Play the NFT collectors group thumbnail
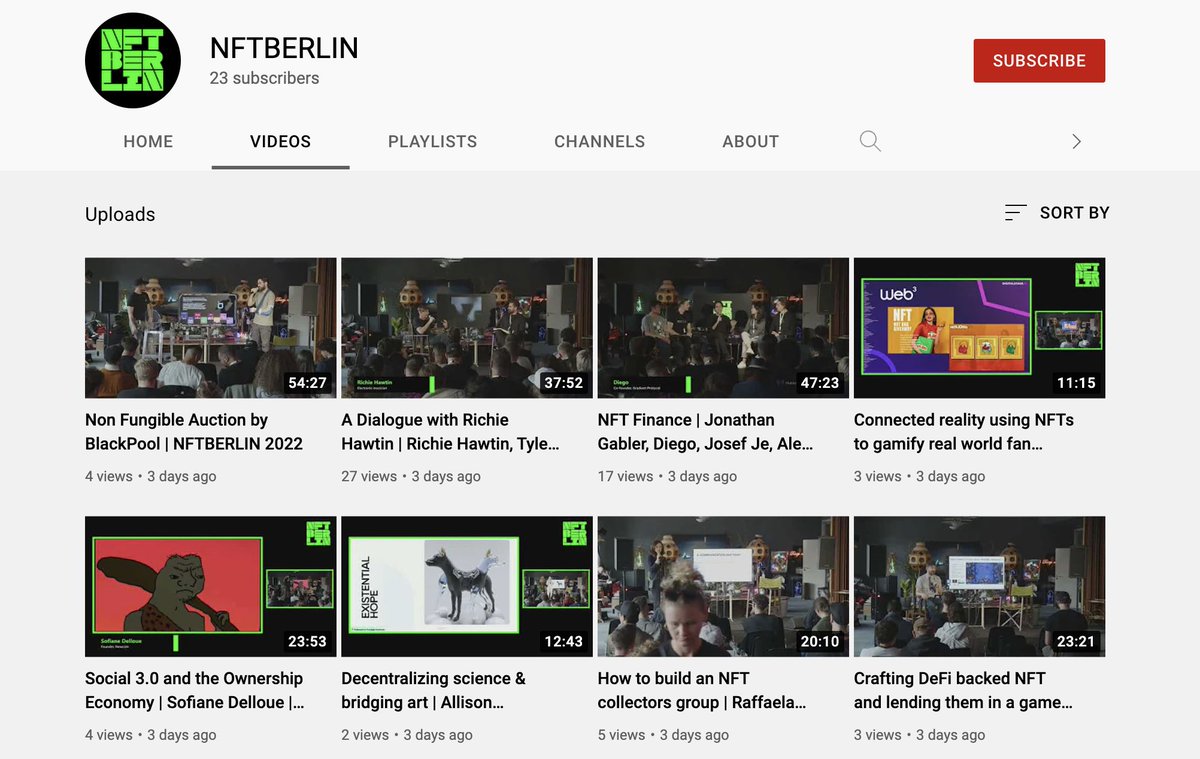1200x759 pixels. [723, 586]
